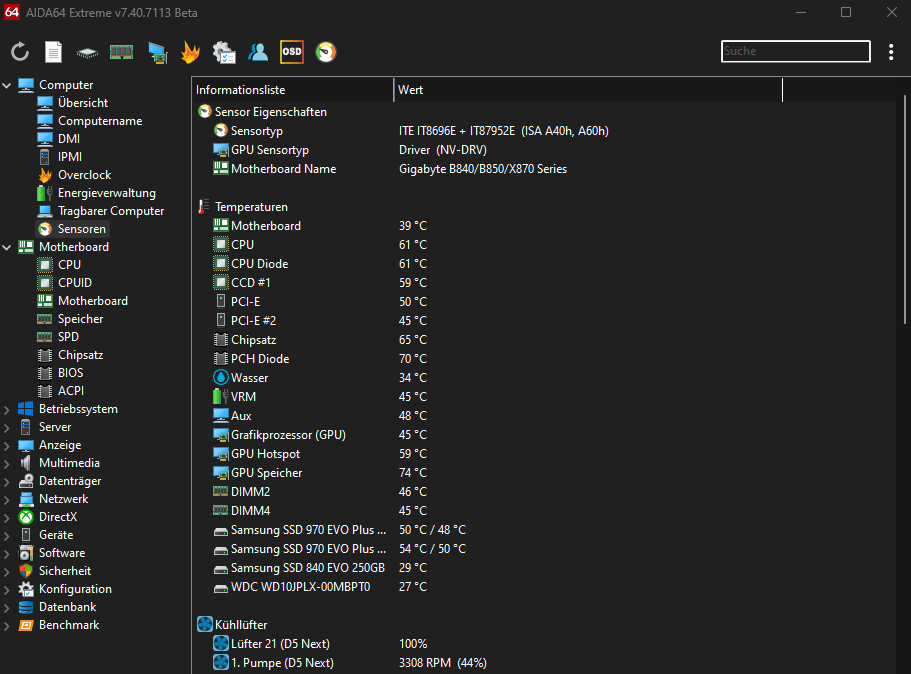Screen dimensions: 911x674
Task: Expand the Anzeige tree node
Action: coord(7,446)
